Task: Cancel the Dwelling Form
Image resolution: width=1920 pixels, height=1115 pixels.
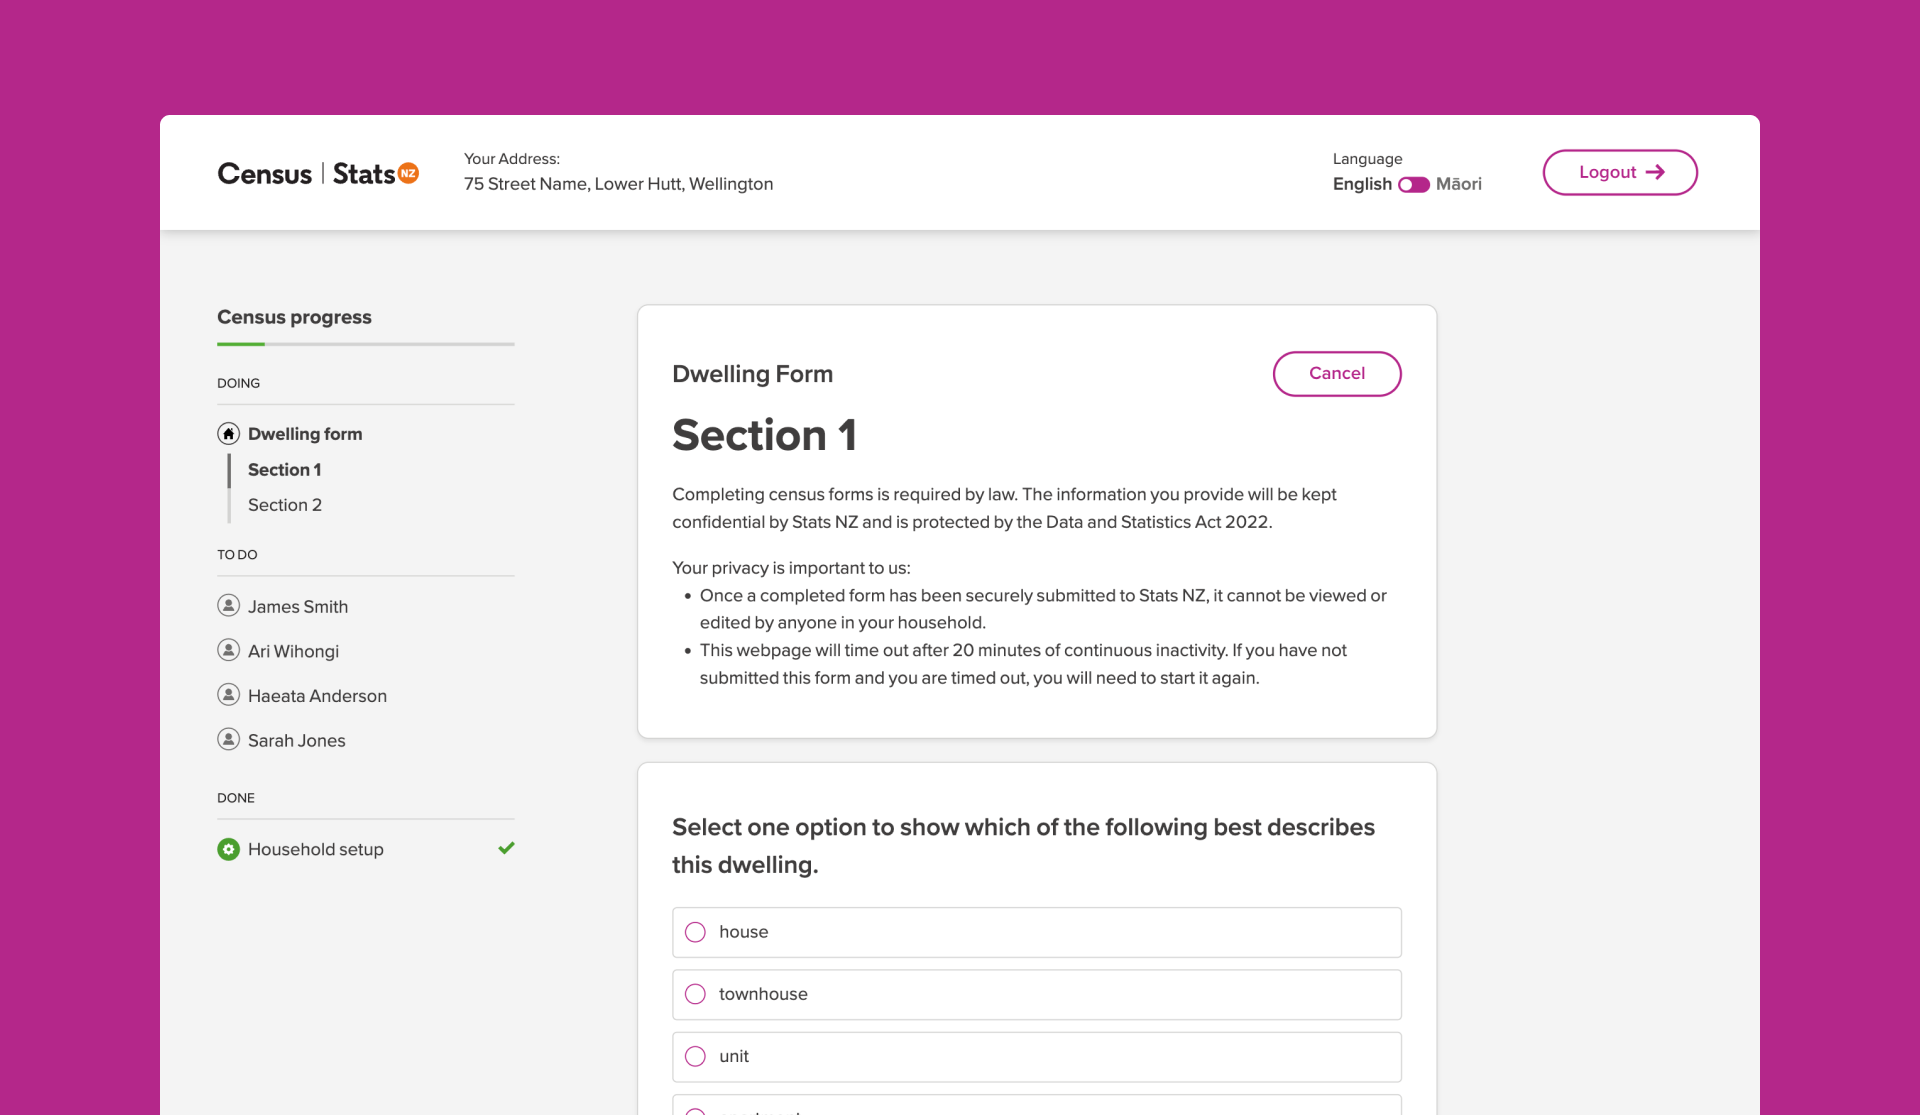Action: (x=1336, y=373)
